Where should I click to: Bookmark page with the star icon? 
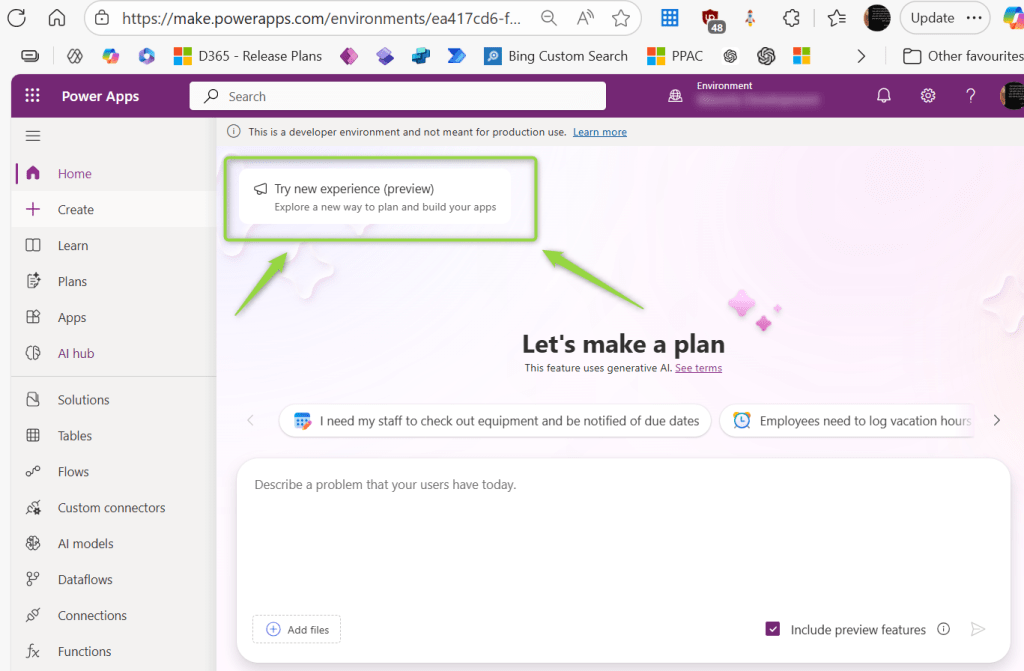(x=621, y=18)
